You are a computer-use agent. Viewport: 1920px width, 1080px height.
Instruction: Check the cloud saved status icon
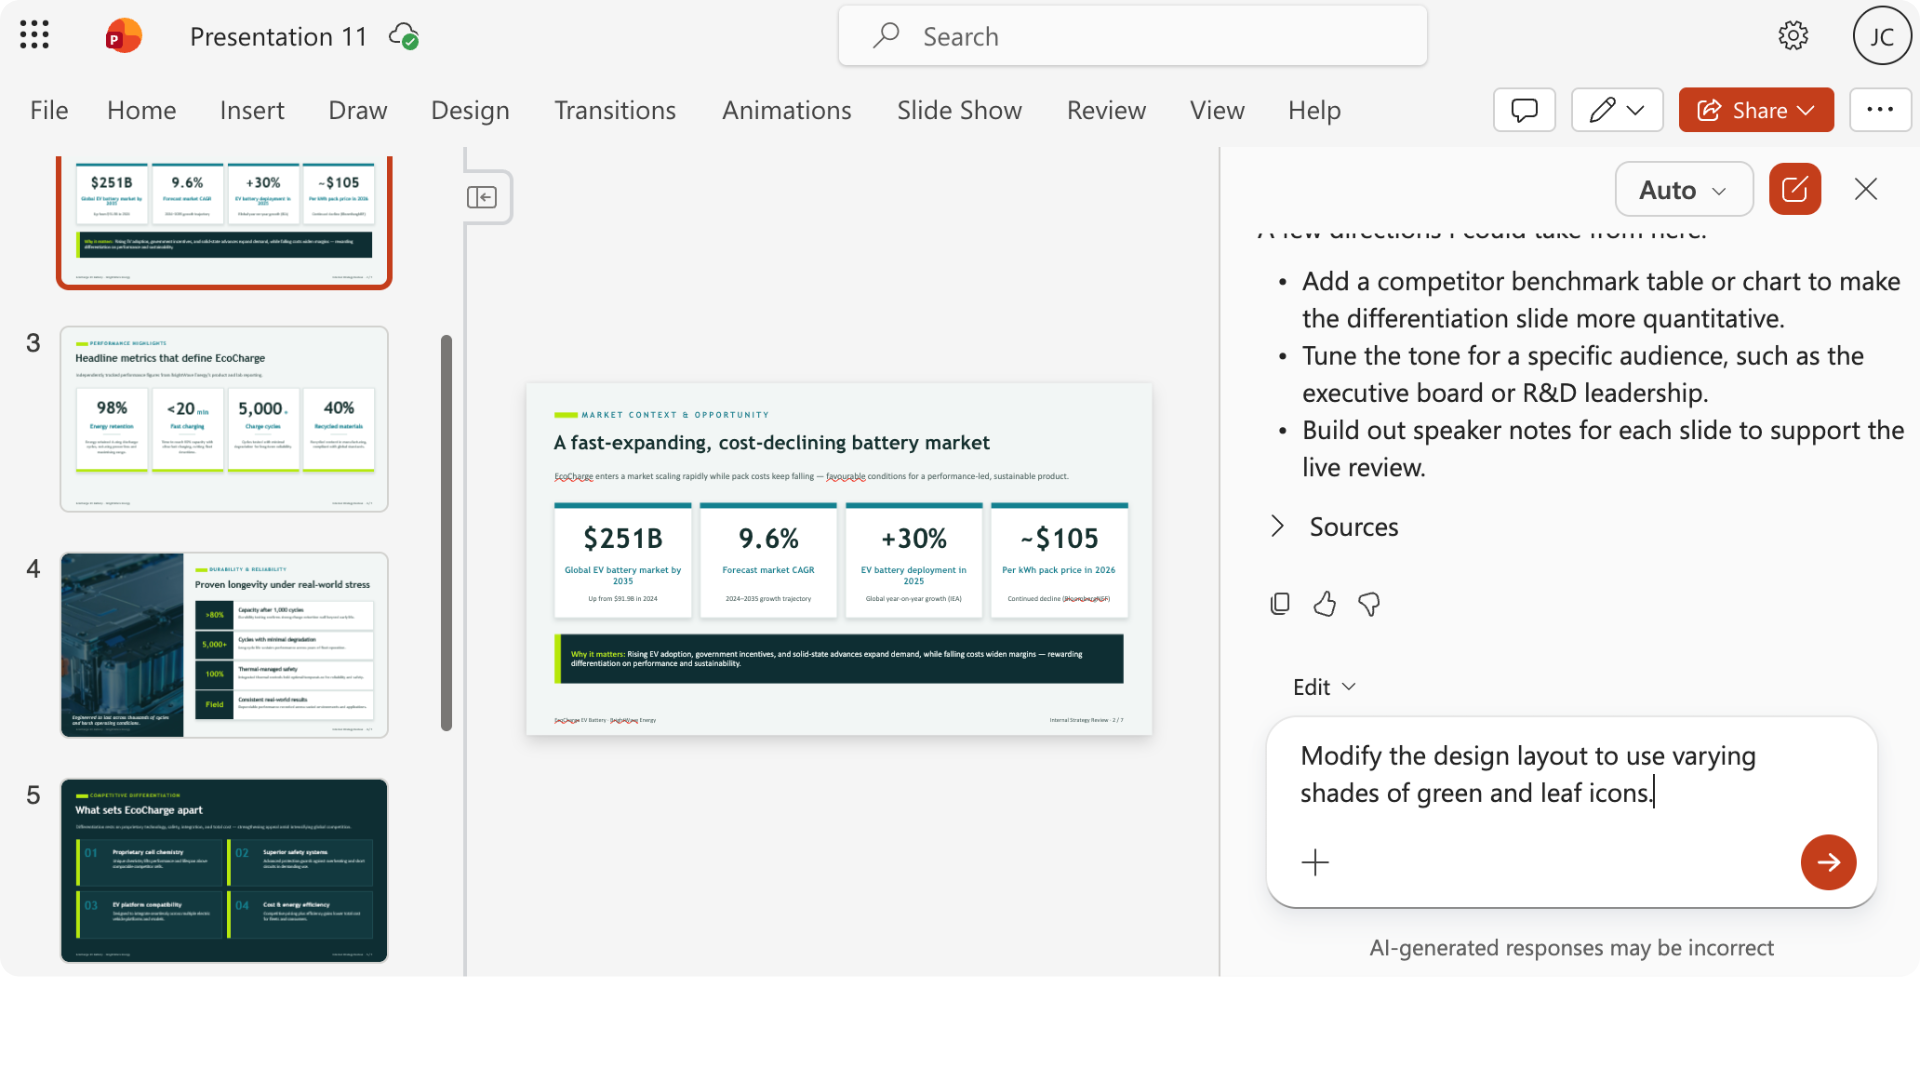tap(404, 37)
